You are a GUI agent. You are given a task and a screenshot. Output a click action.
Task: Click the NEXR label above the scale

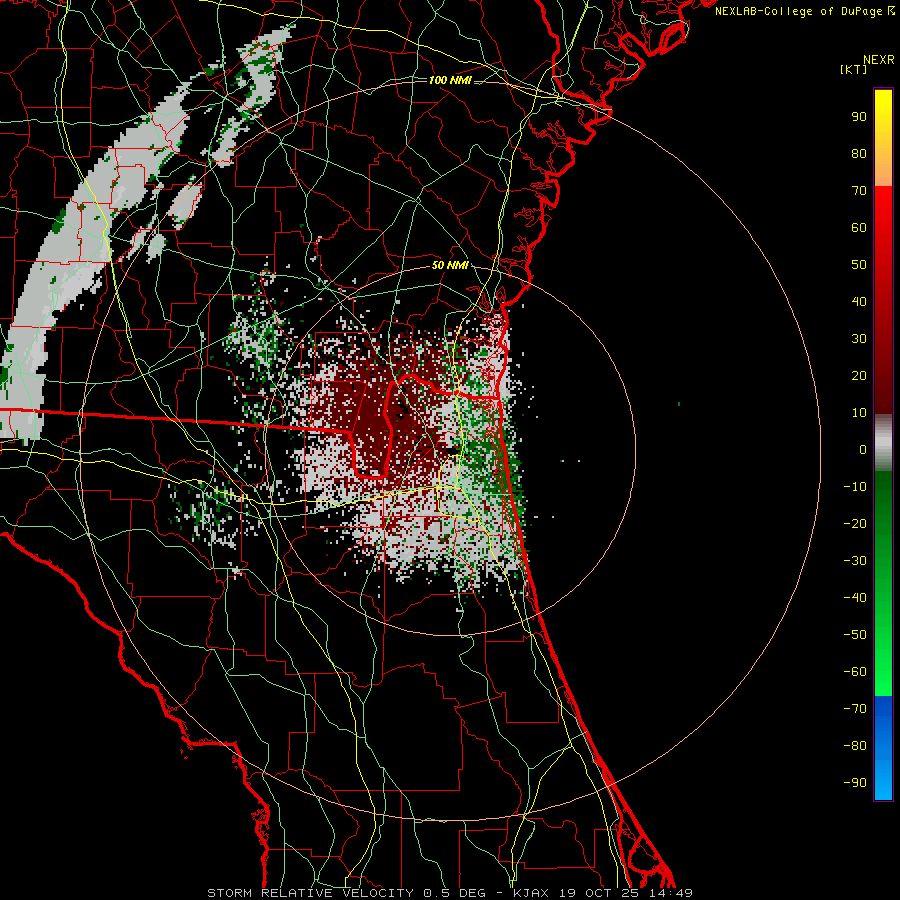pos(879,60)
